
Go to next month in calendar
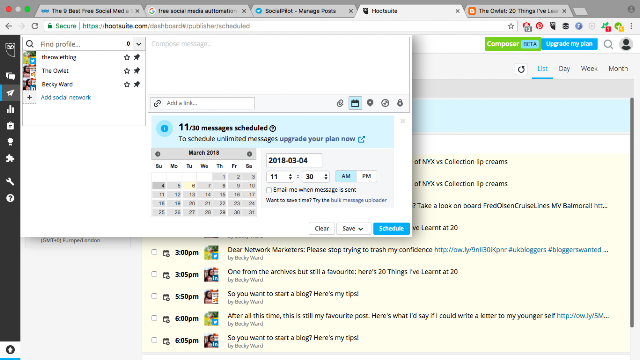249,154
